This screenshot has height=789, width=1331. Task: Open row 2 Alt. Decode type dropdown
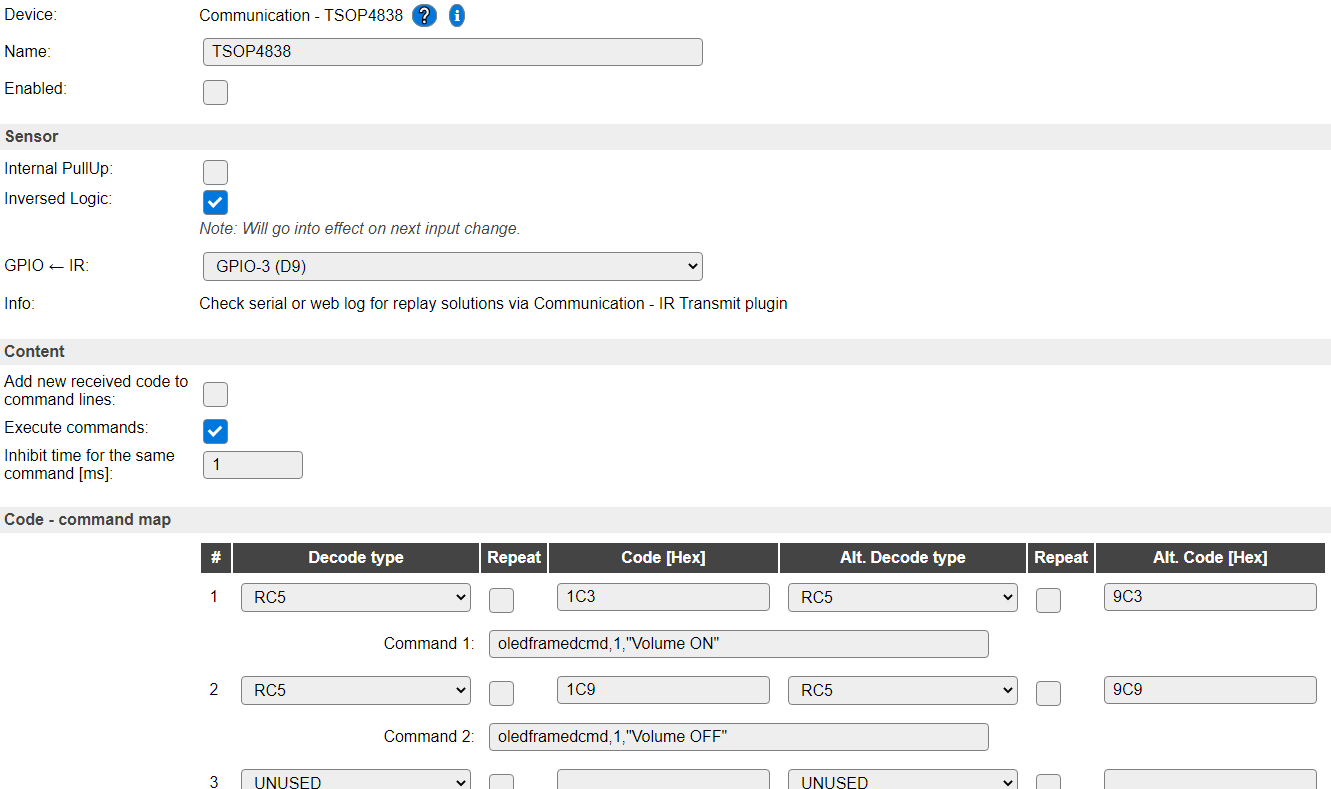902,691
